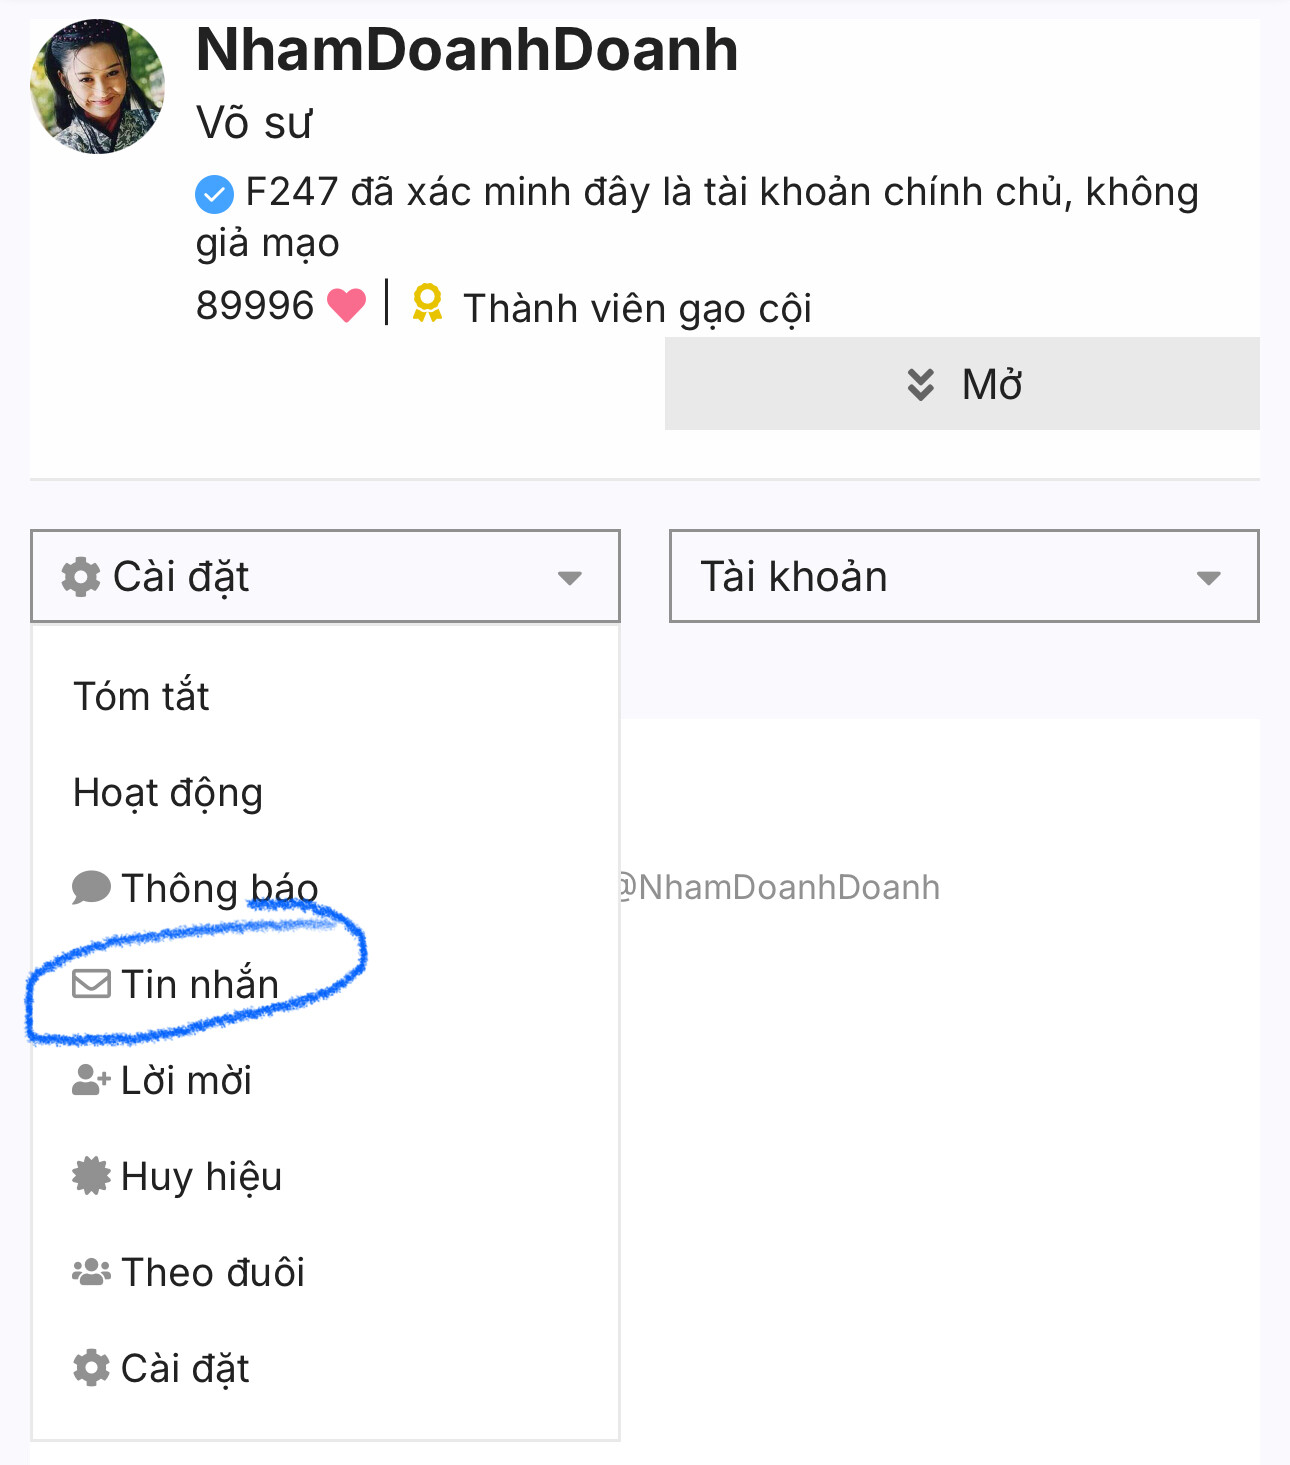Select Cài đặt item in dropdown list
Viewport: 1290px width, 1465px height.
click(x=185, y=1368)
